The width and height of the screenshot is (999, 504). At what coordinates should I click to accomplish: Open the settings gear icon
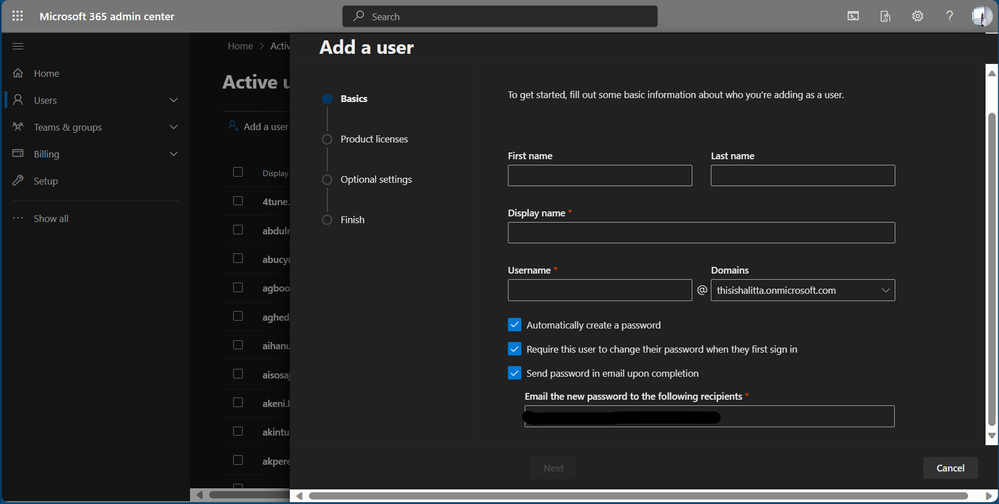(917, 16)
